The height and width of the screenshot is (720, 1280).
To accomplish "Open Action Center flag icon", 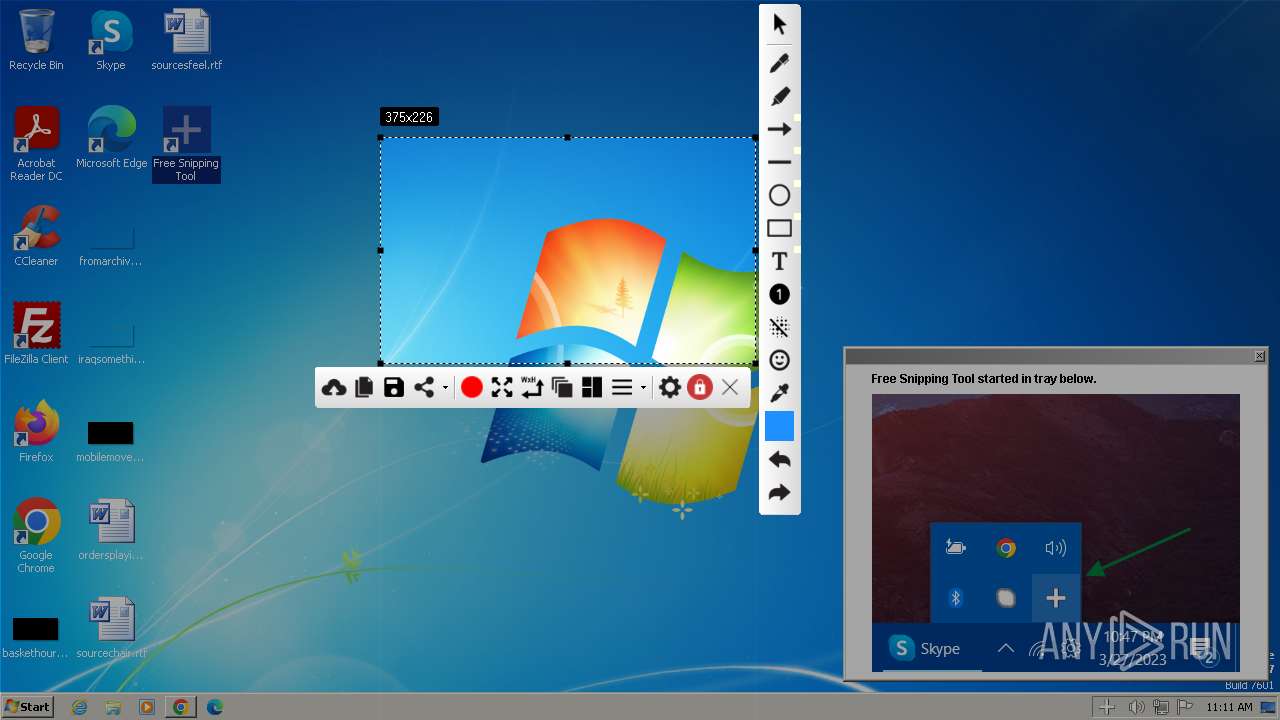I will tap(1186, 707).
